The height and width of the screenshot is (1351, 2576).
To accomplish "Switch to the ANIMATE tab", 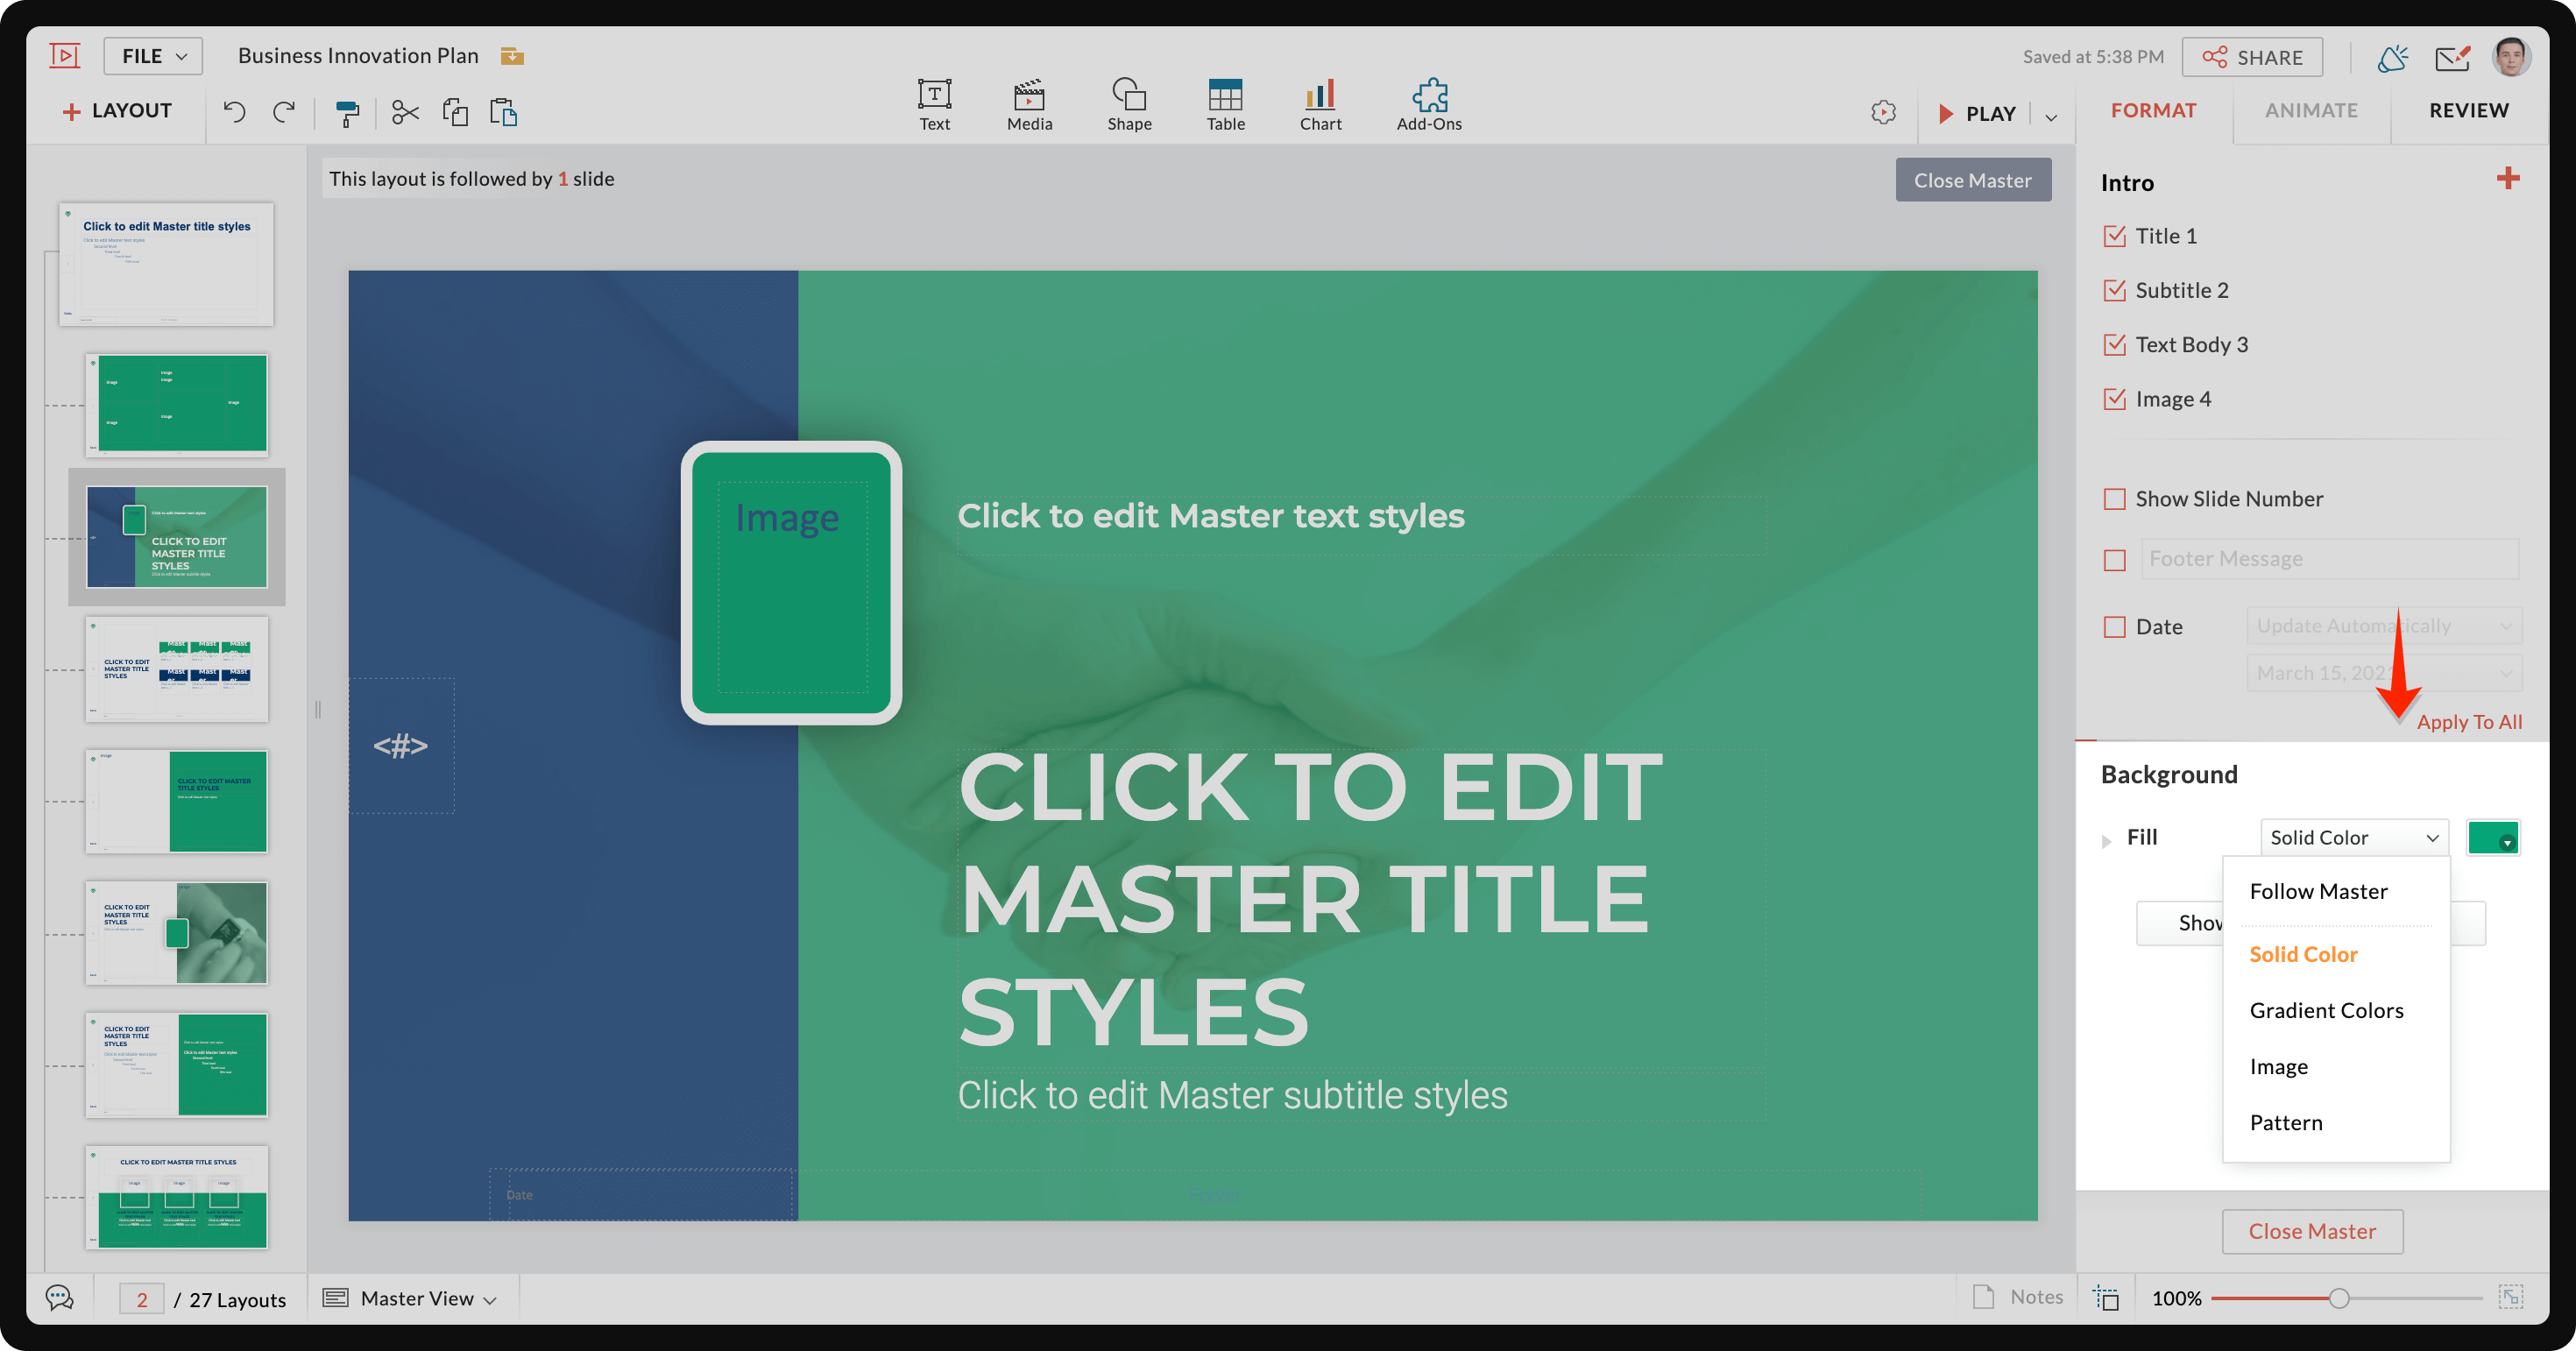I will (x=2311, y=110).
